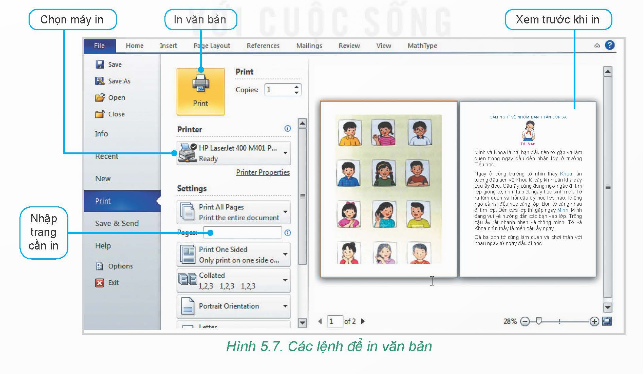Screen dimensions: 643x374
Task: Click the Printer Properties link
Action: [x=263, y=172]
